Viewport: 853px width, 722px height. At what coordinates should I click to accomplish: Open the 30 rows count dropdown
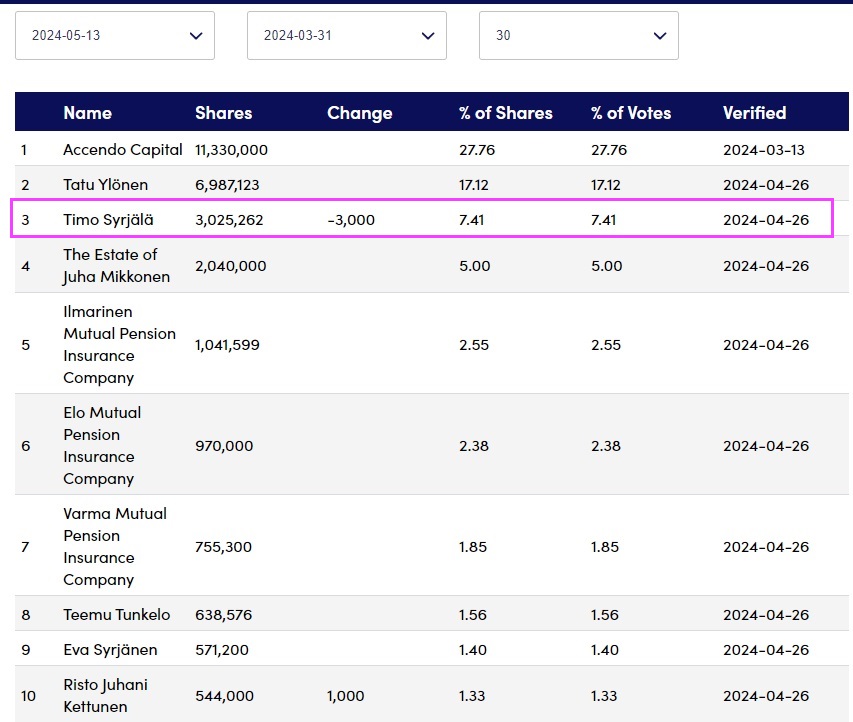[578, 36]
